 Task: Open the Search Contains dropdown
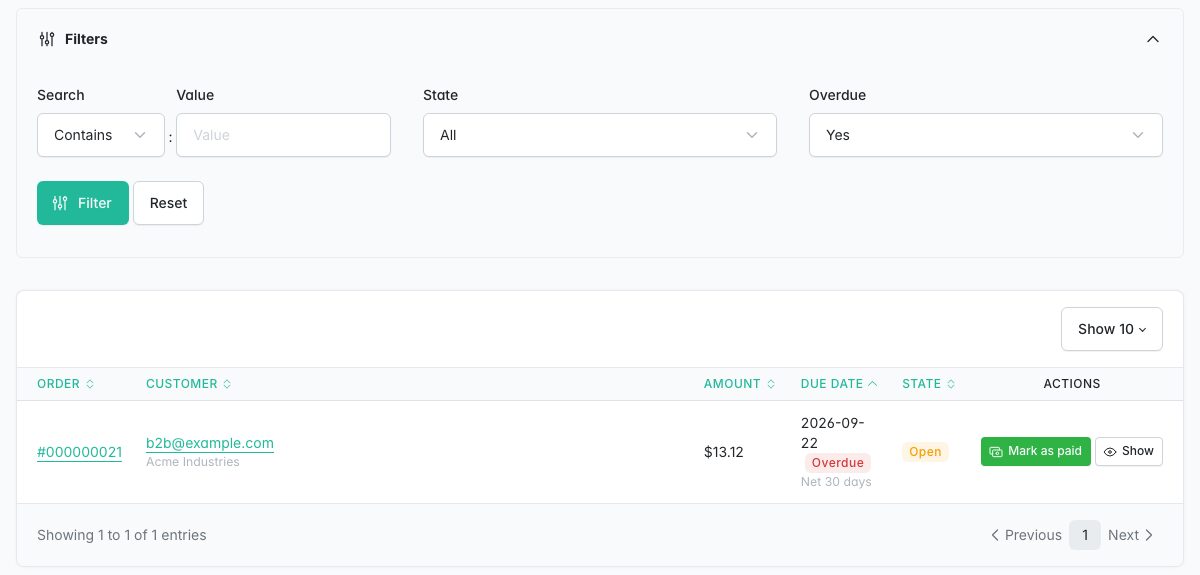coord(101,135)
